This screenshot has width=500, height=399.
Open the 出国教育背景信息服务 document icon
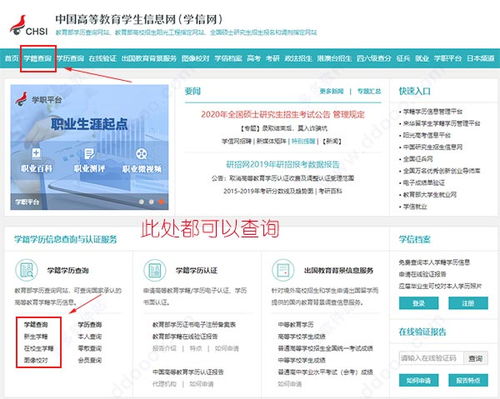tap(283, 270)
